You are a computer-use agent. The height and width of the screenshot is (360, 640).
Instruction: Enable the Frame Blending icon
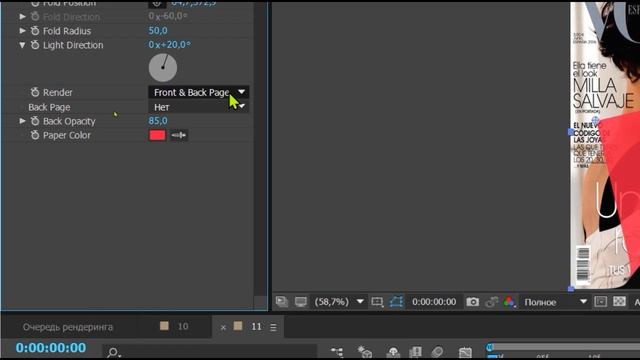point(415,352)
